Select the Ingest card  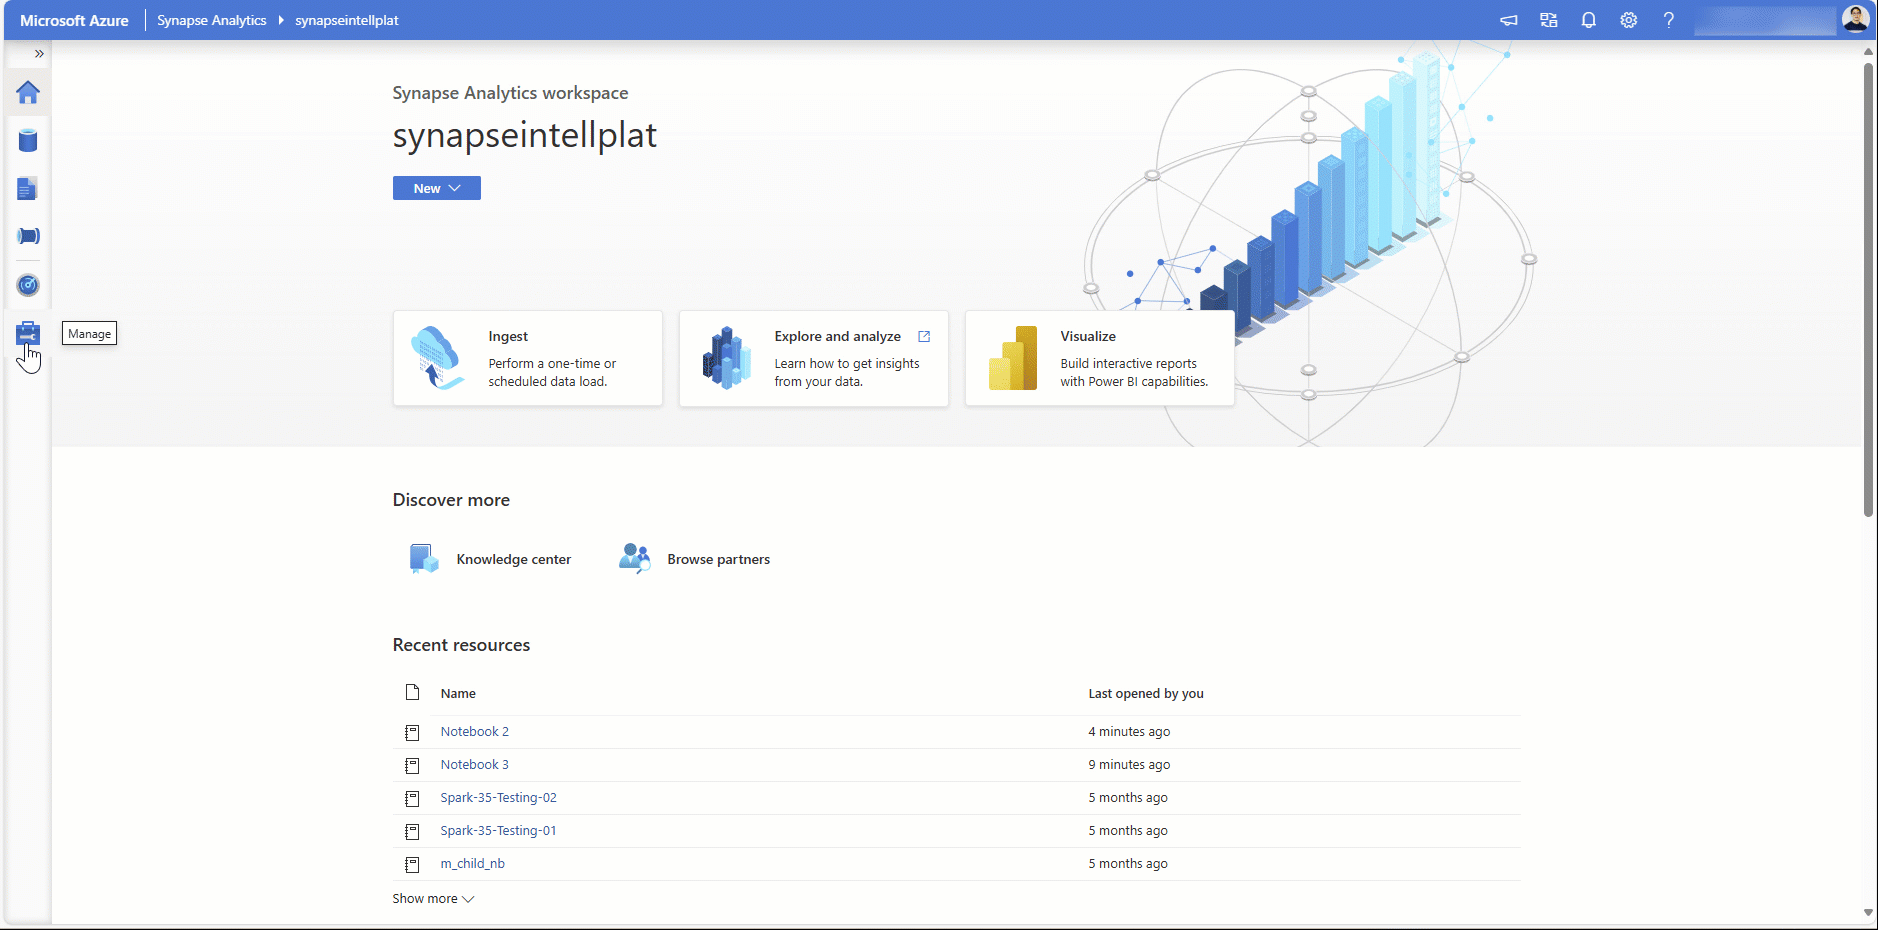coord(528,358)
